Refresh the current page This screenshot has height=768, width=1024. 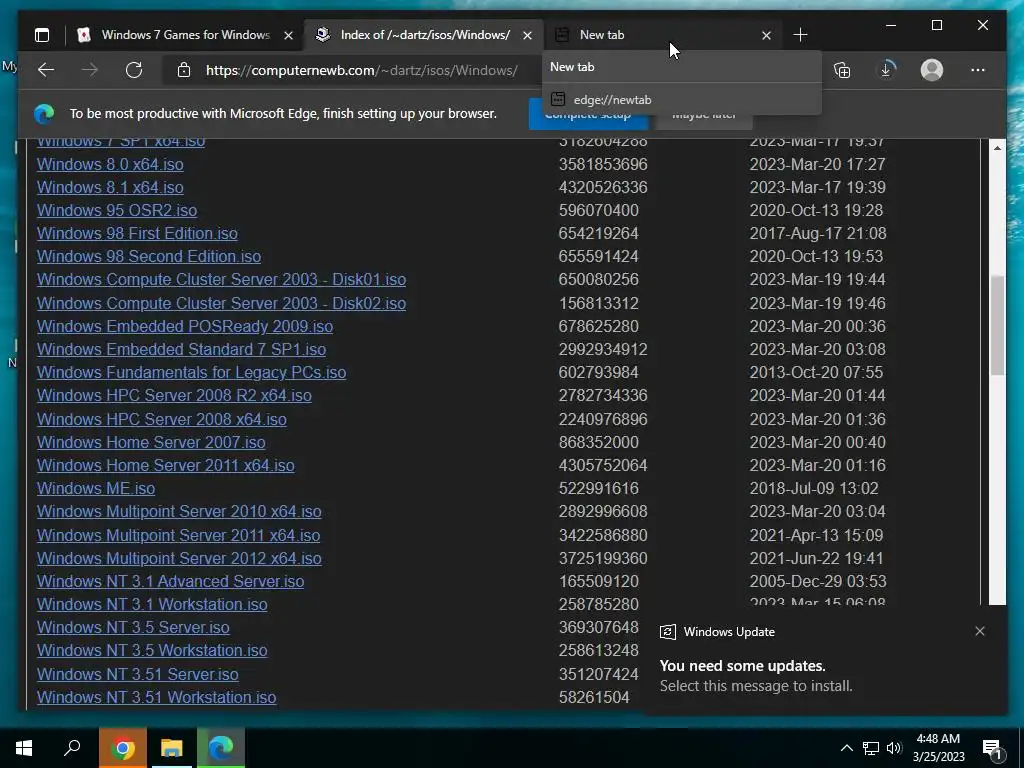pos(134,70)
